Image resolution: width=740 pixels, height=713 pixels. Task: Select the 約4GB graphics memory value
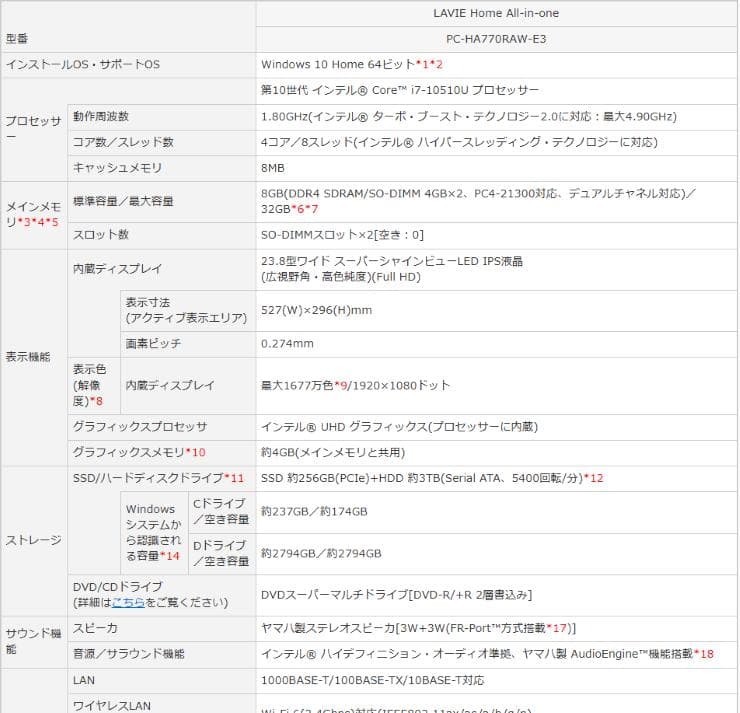pos(333,453)
